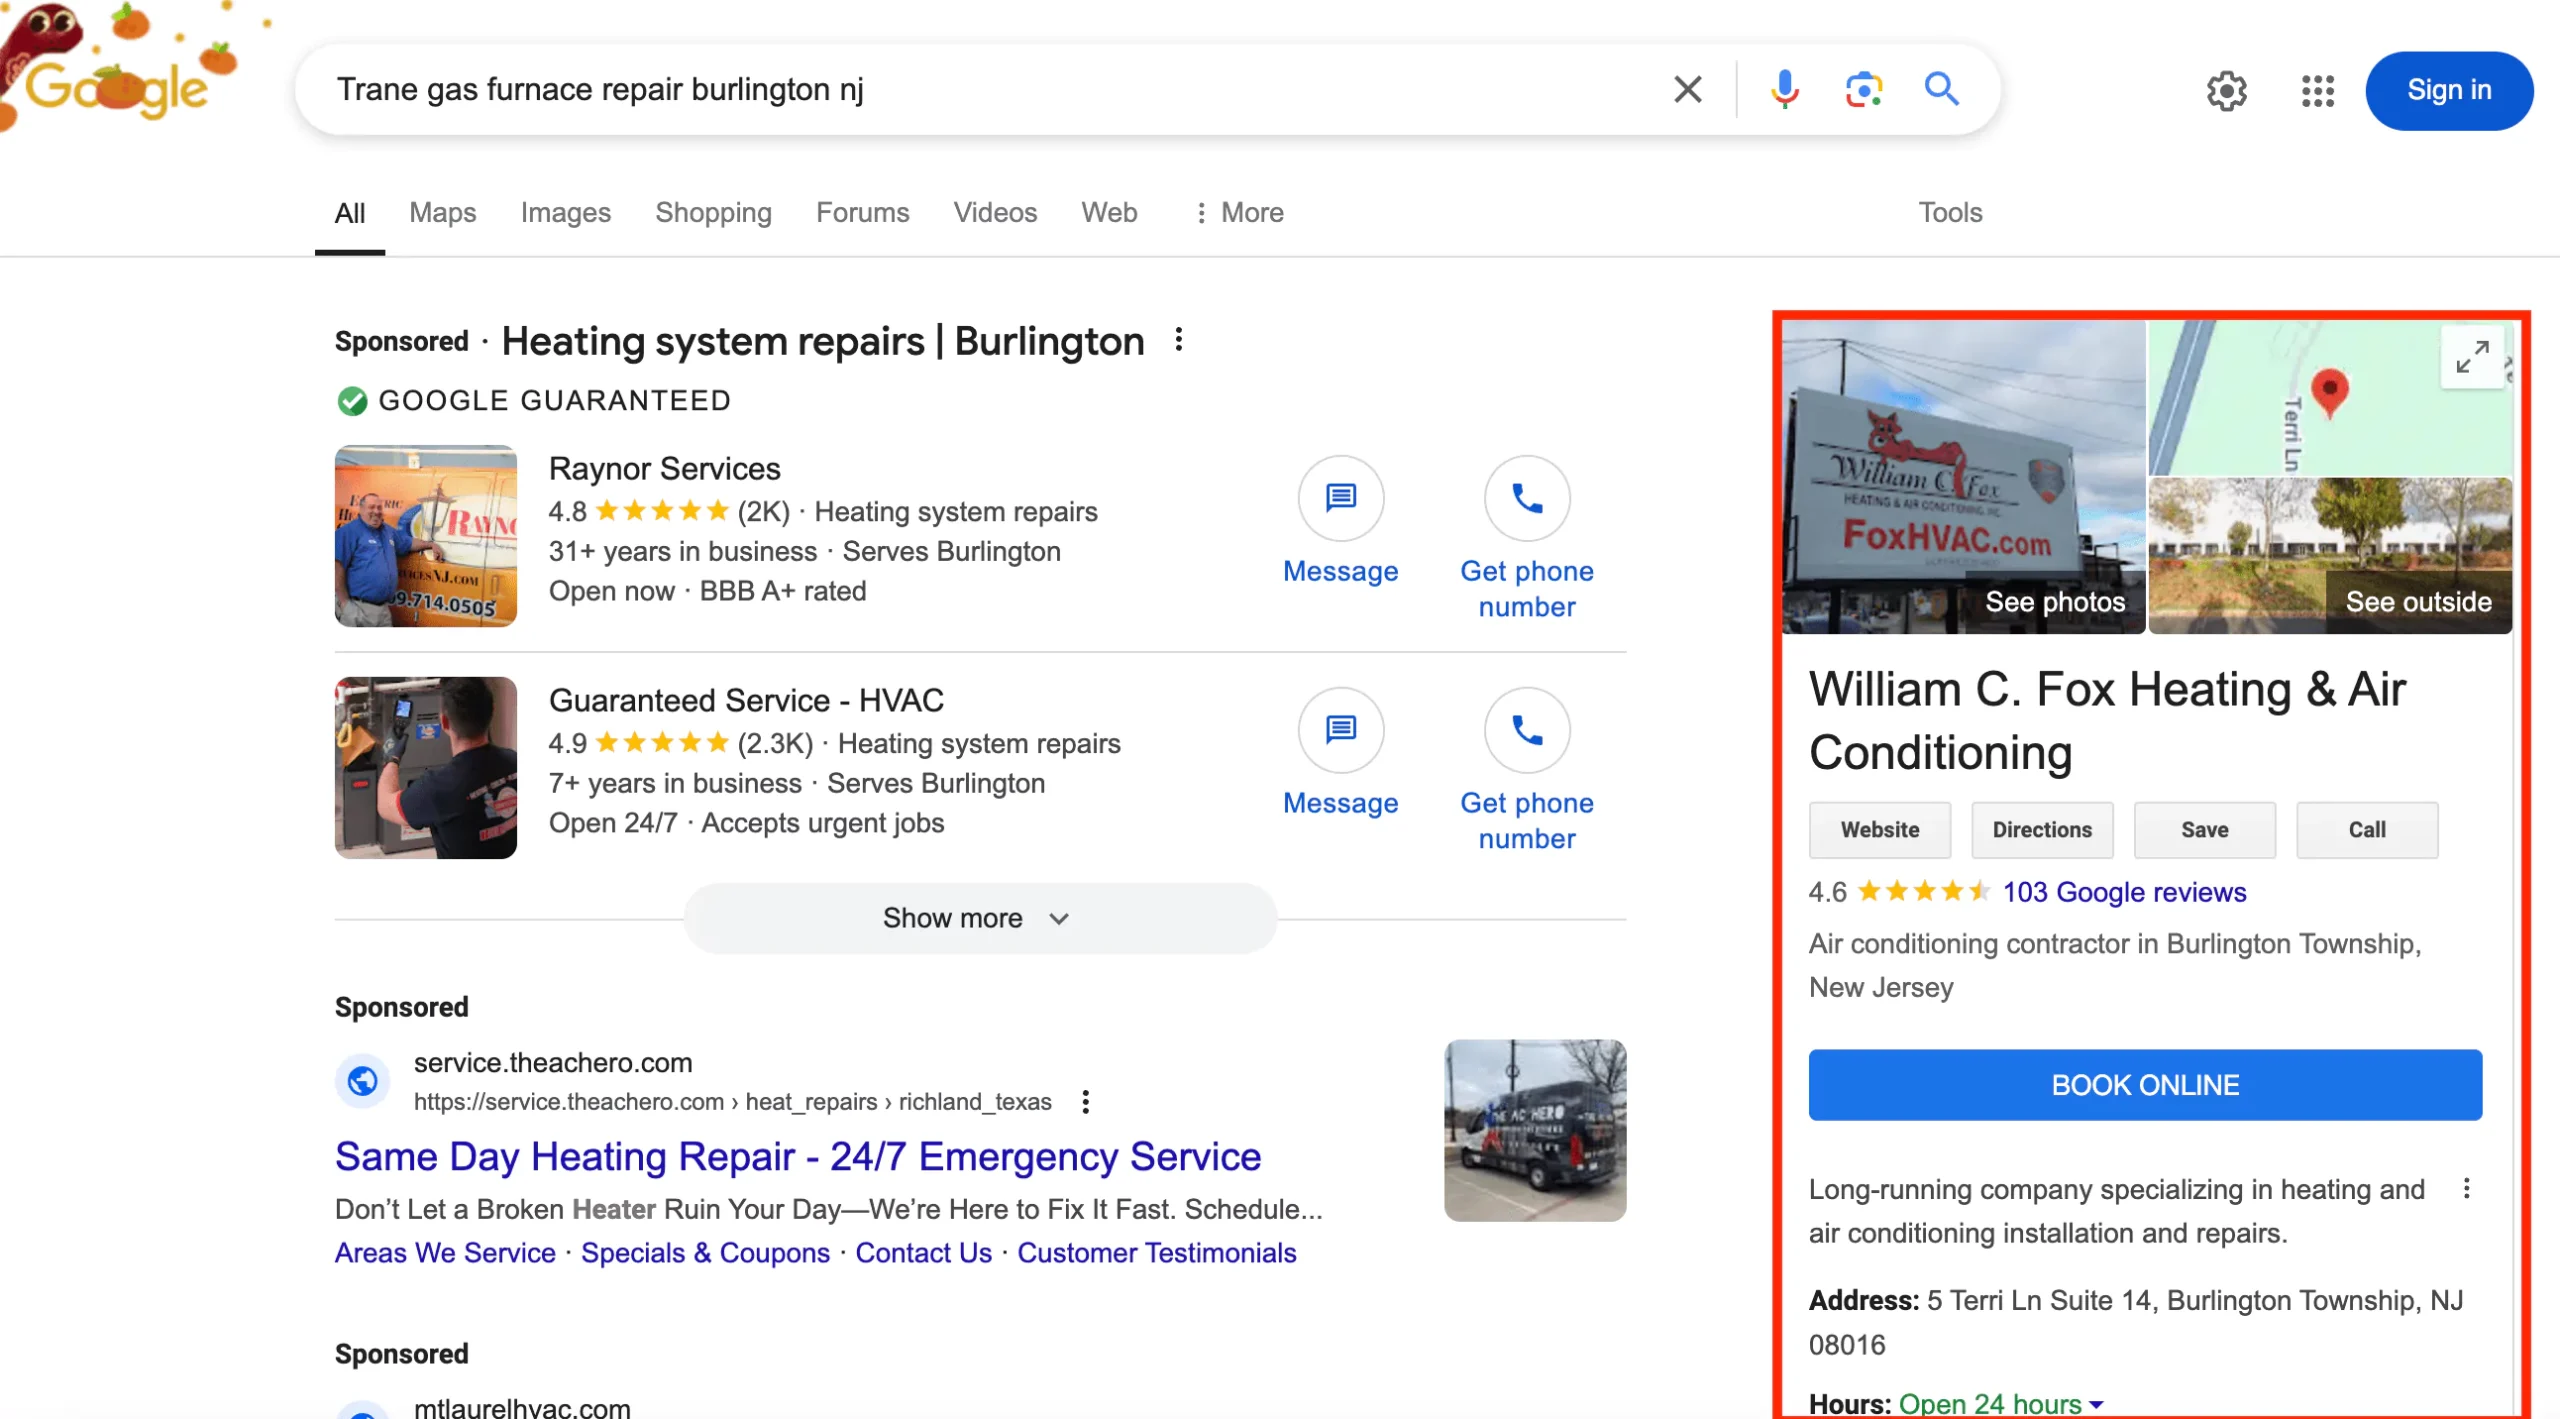
Task: Switch to the Videos tab
Action: point(994,212)
